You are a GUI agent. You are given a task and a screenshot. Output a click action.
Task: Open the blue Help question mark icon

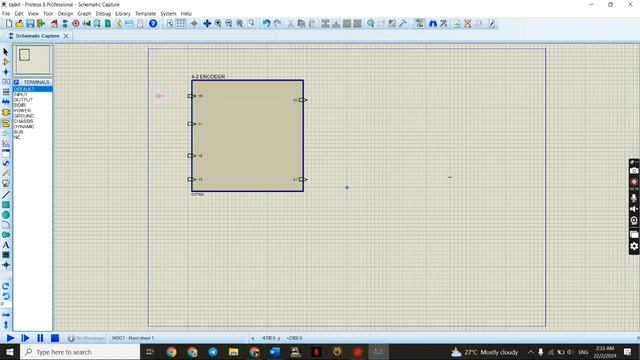pyautogui.click(x=153, y=24)
